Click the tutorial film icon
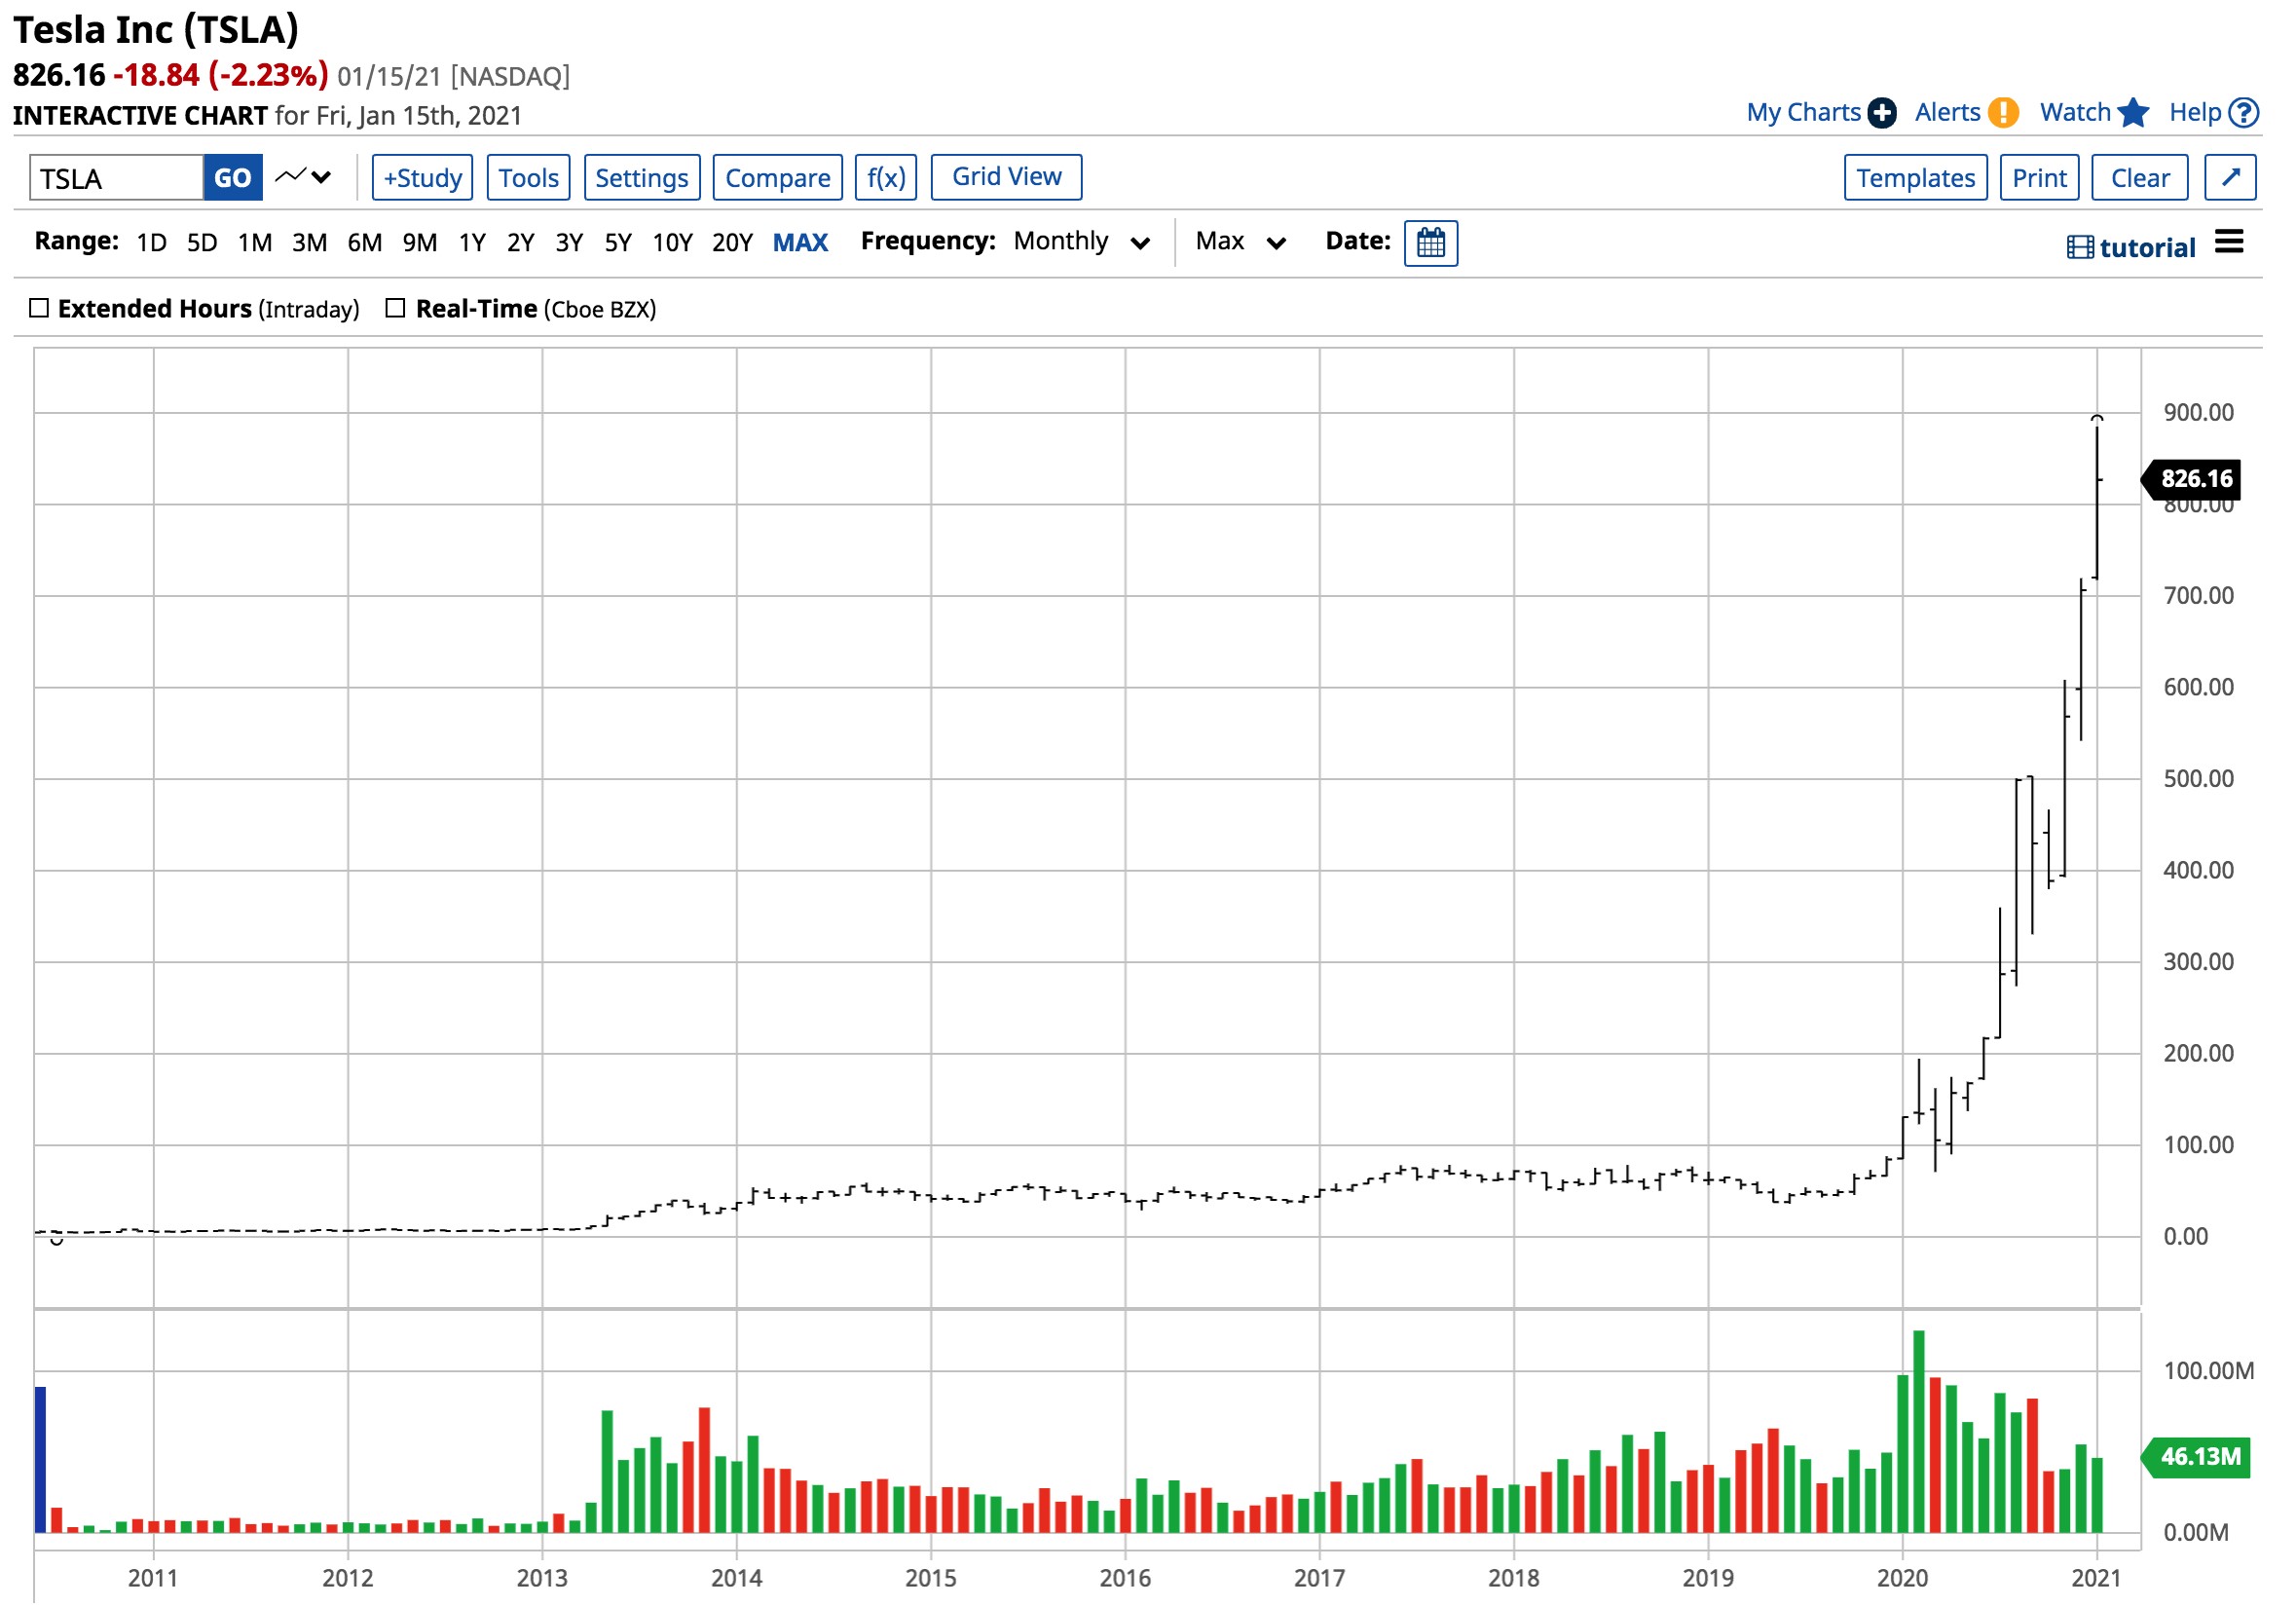 click(x=2079, y=247)
